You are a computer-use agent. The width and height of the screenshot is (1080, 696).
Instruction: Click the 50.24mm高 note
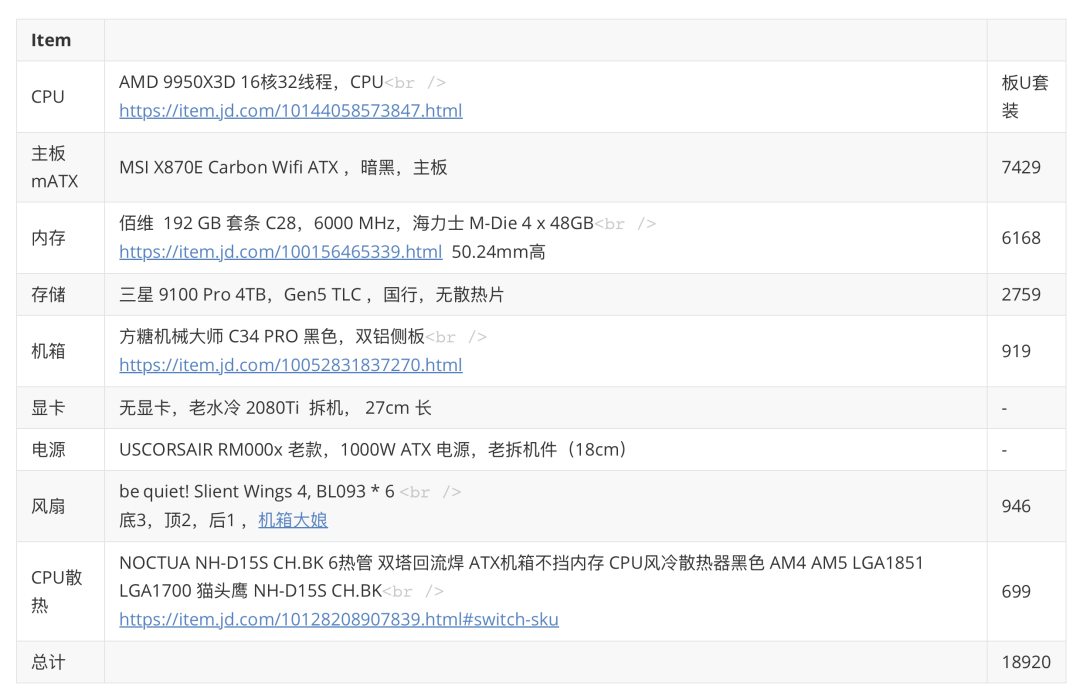coord(499,252)
